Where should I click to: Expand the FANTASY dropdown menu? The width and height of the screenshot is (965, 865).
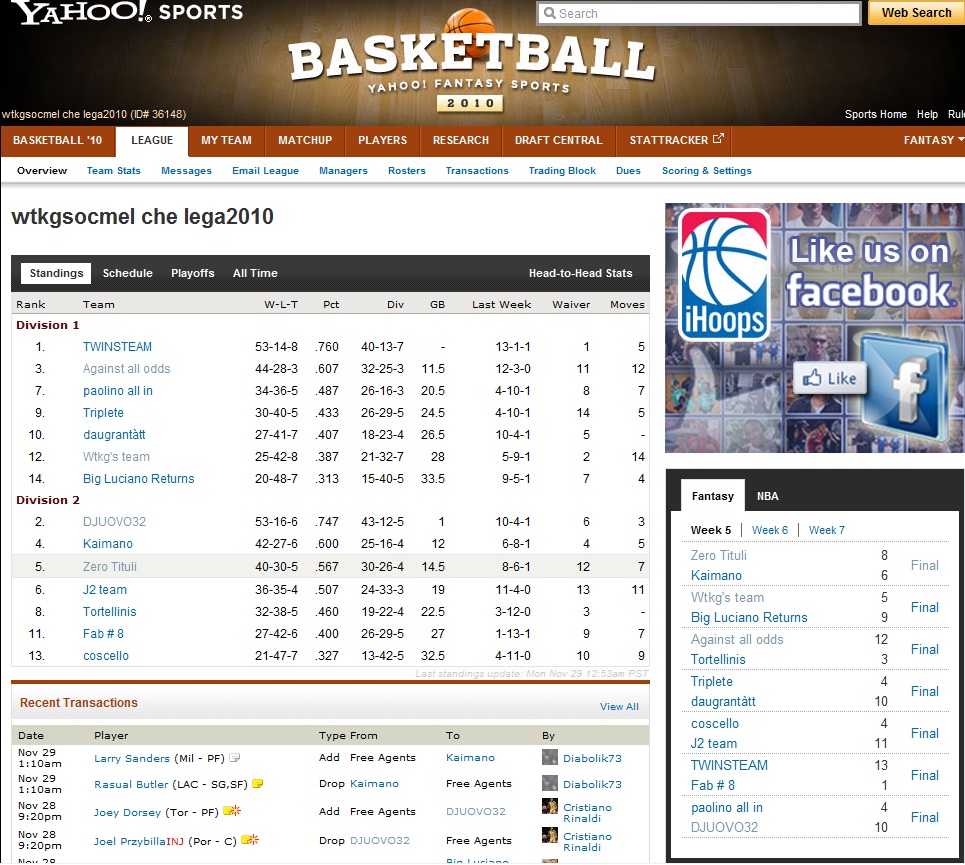click(933, 140)
